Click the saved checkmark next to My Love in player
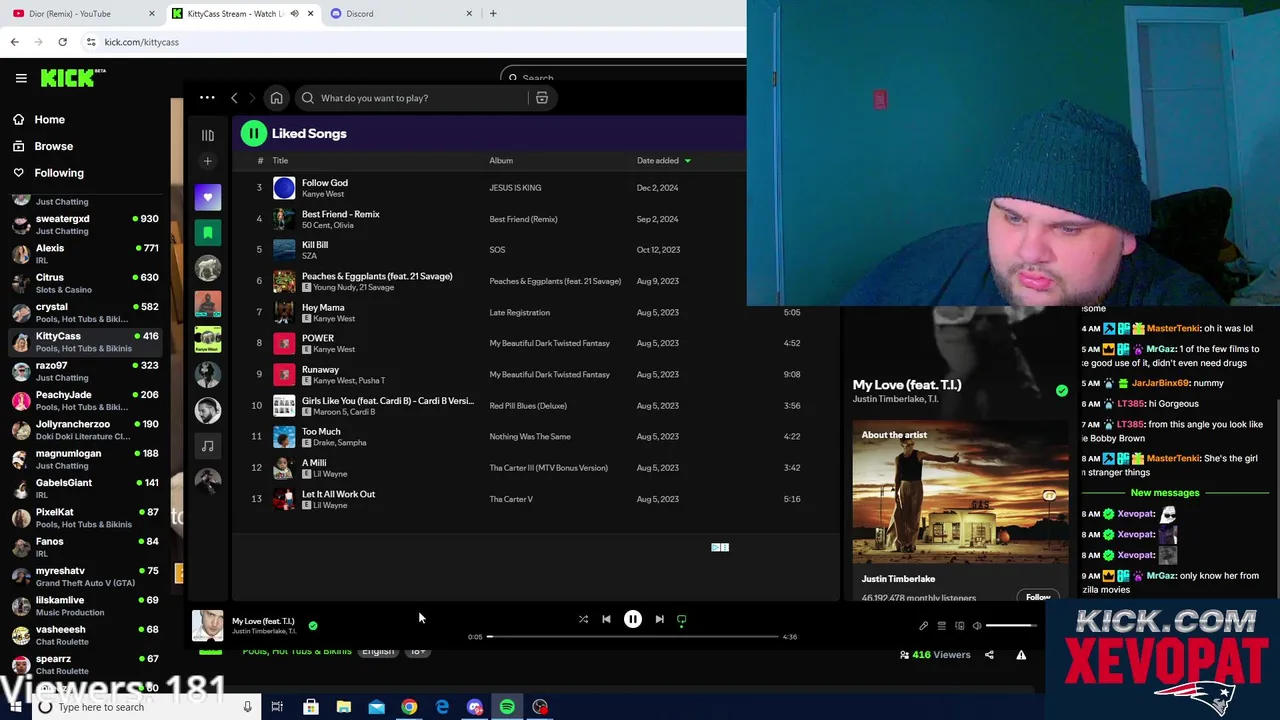Viewport: 1280px width, 720px height. [313, 626]
